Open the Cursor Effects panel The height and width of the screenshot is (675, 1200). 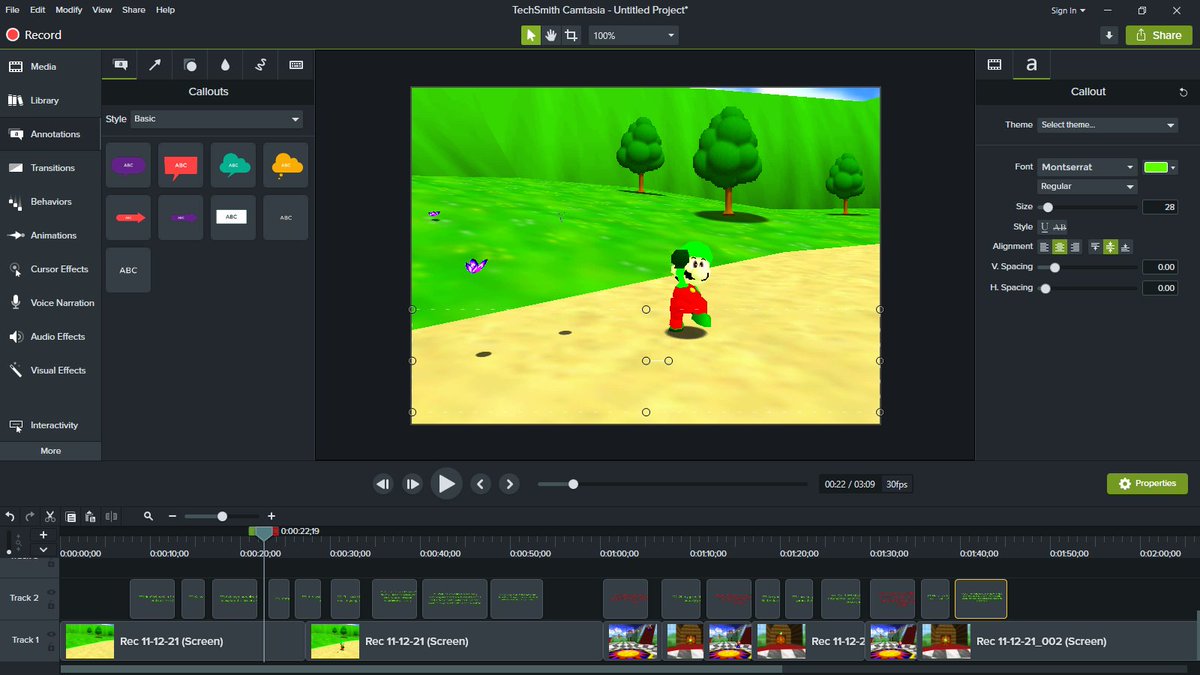[50, 269]
